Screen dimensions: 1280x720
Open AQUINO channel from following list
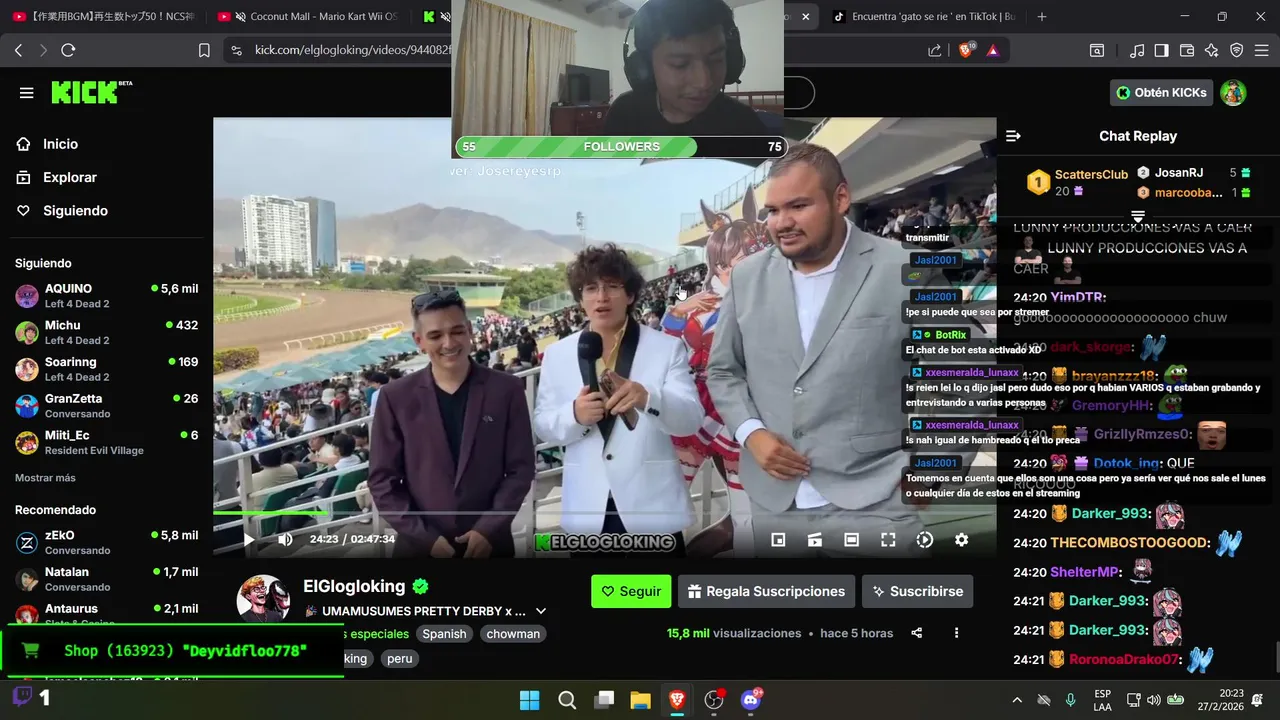click(x=106, y=296)
